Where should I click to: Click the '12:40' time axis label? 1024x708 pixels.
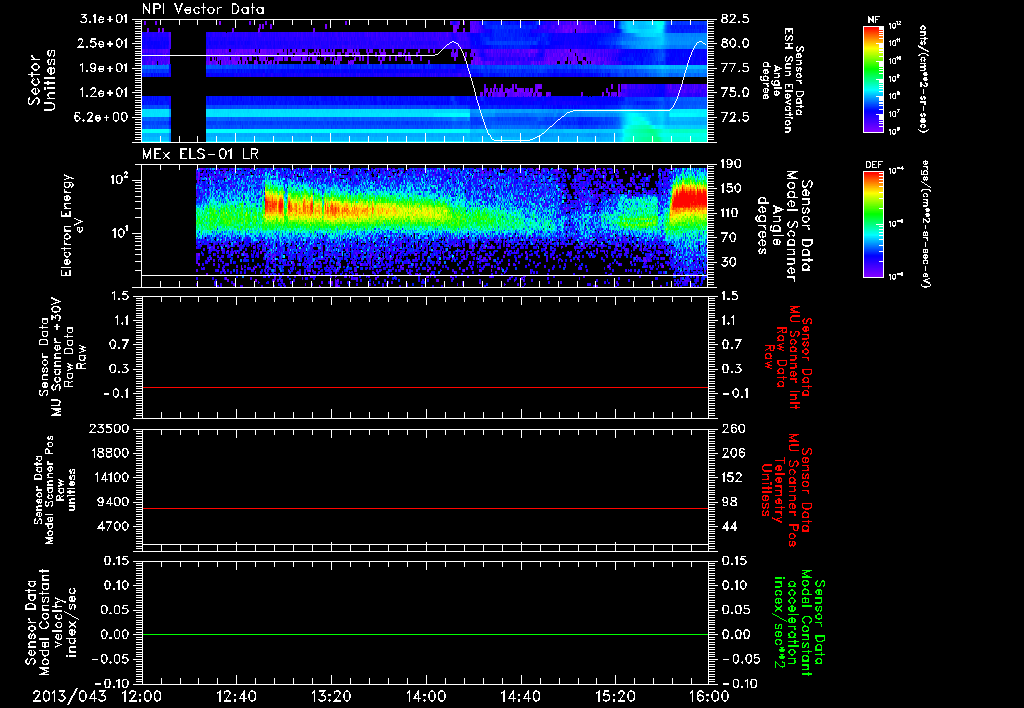(236, 696)
